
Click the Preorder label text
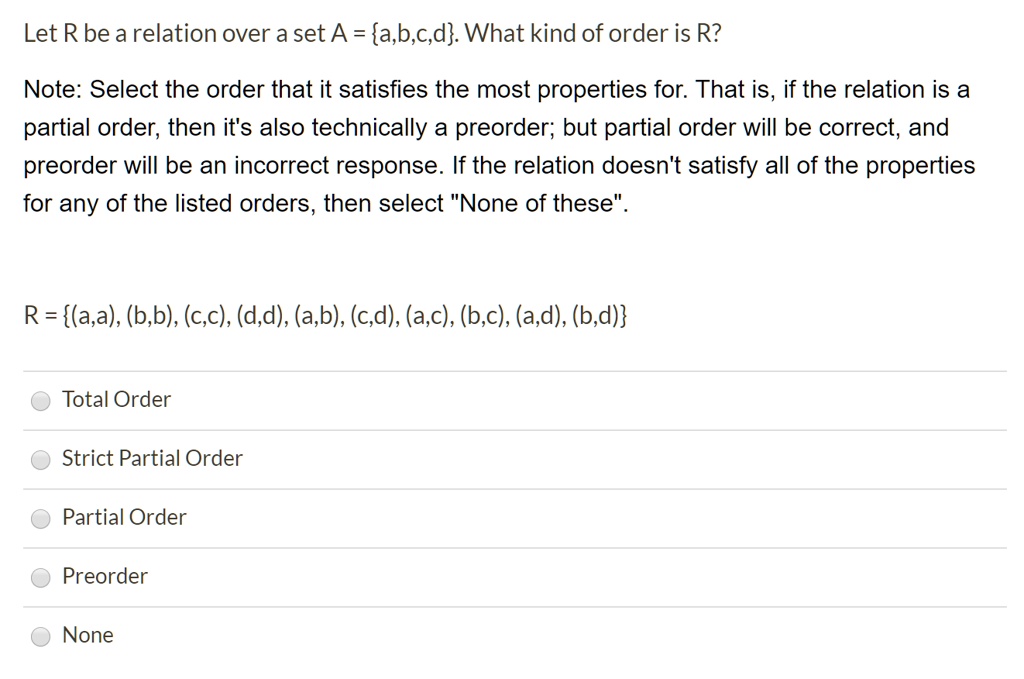pyautogui.click(x=104, y=577)
